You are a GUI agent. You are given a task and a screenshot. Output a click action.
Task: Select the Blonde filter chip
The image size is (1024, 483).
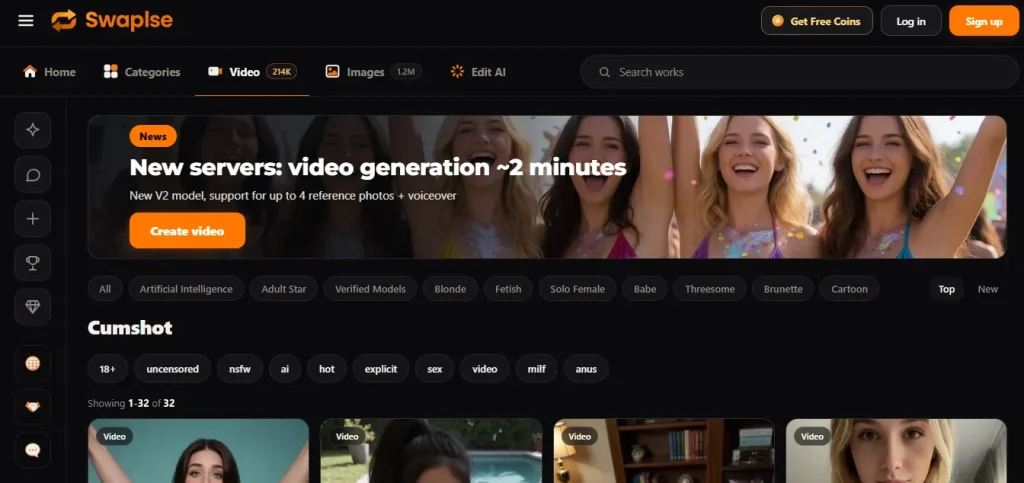[x=450, y=289]
